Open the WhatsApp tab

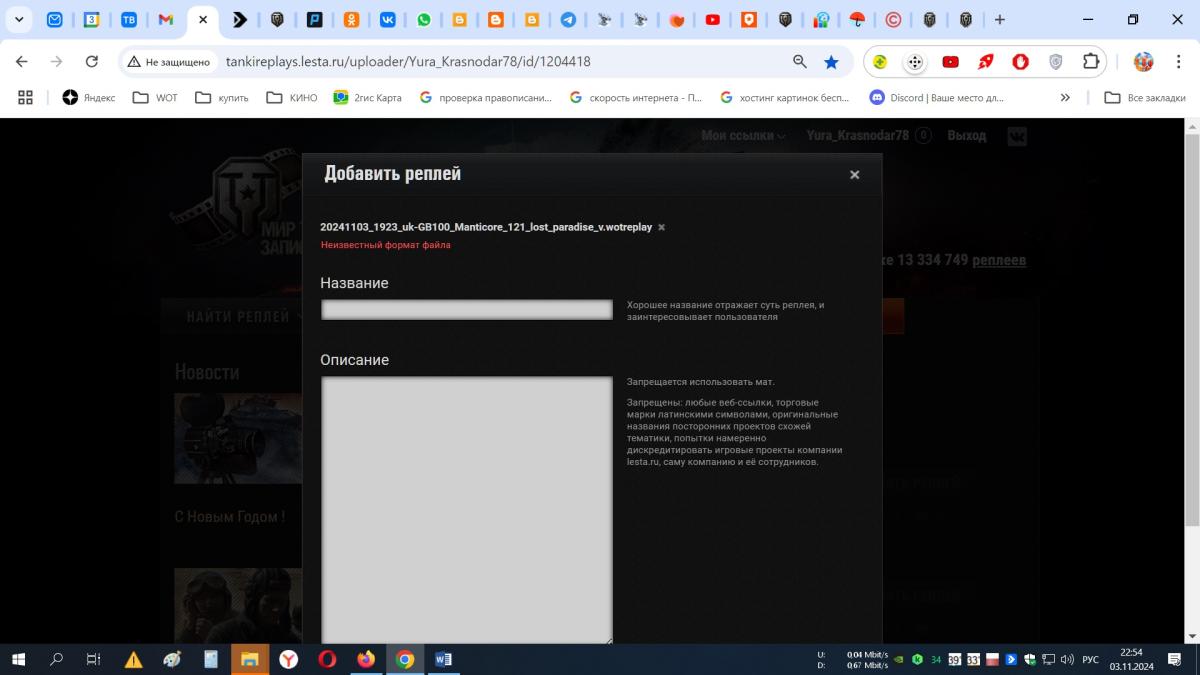pos(424,20)
